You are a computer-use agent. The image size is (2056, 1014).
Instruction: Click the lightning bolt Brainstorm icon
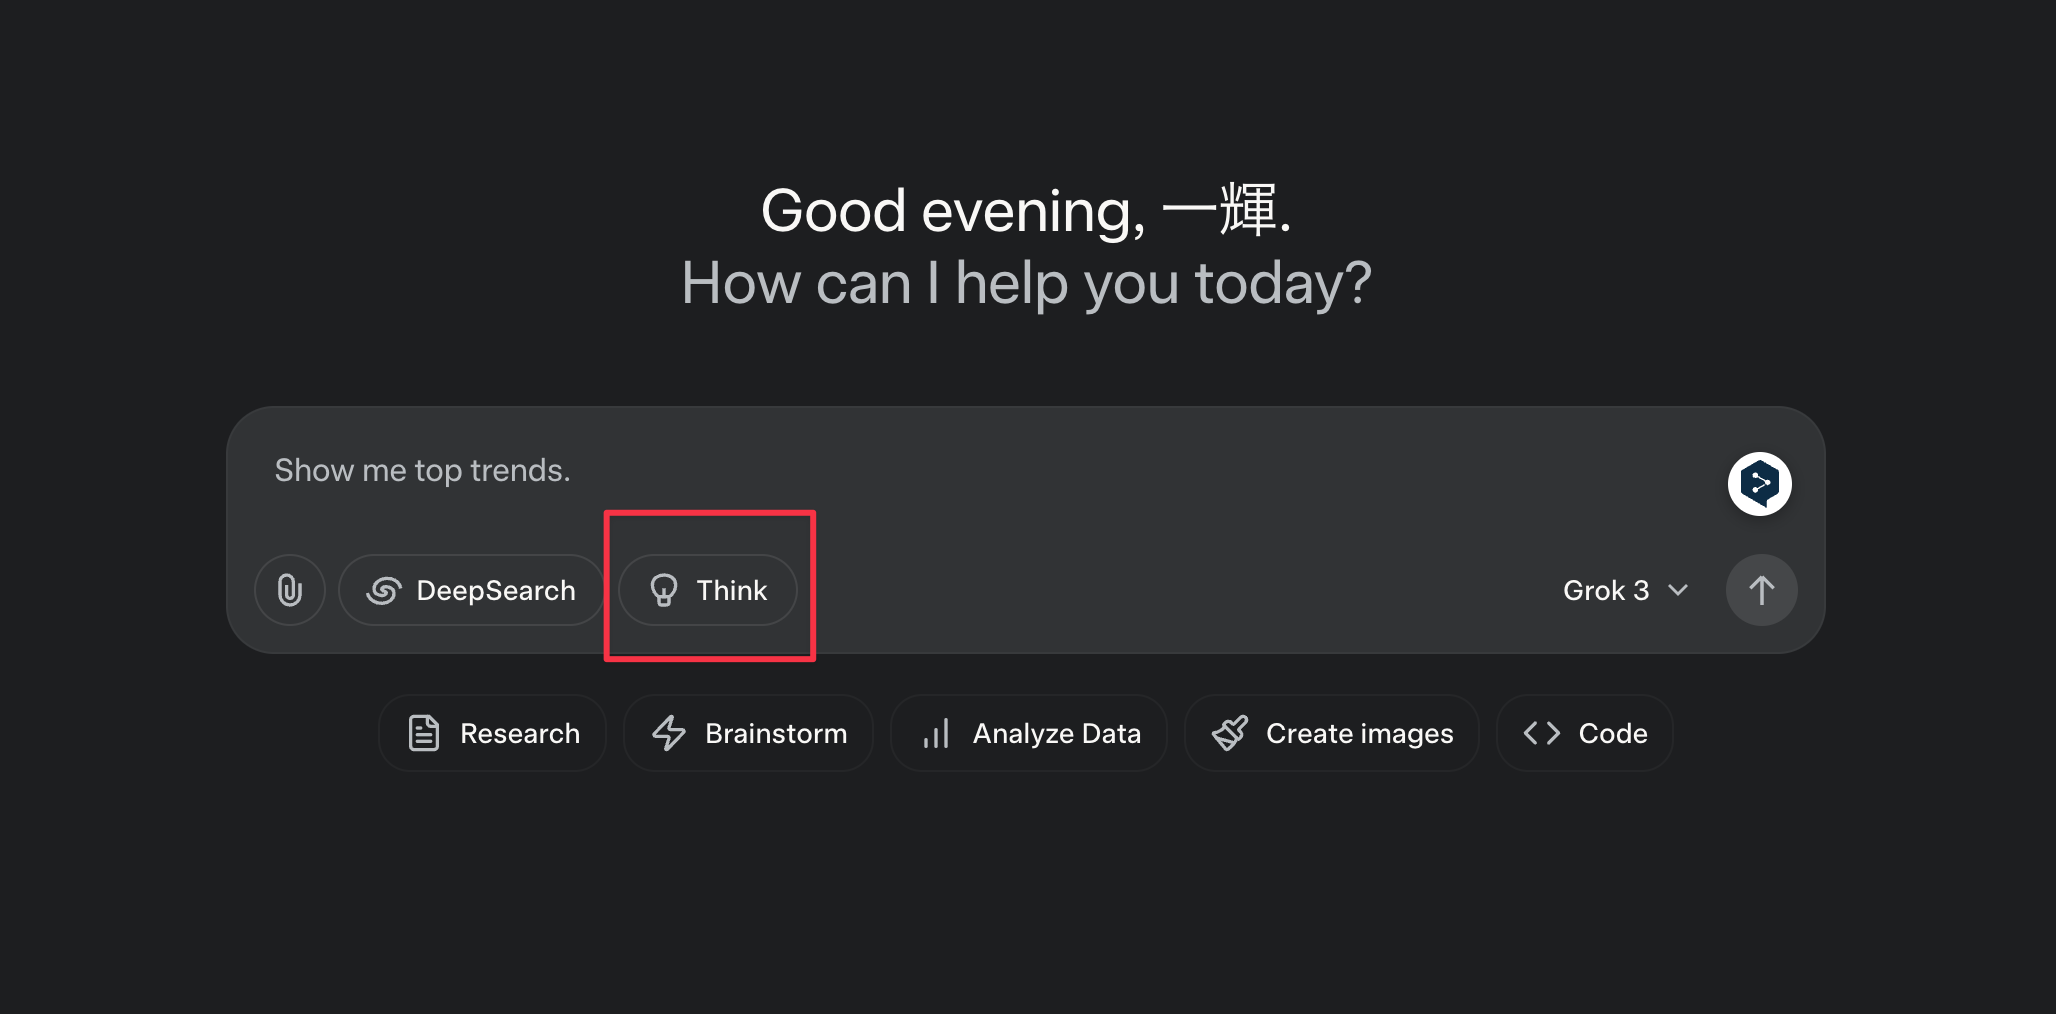[669, 733]
